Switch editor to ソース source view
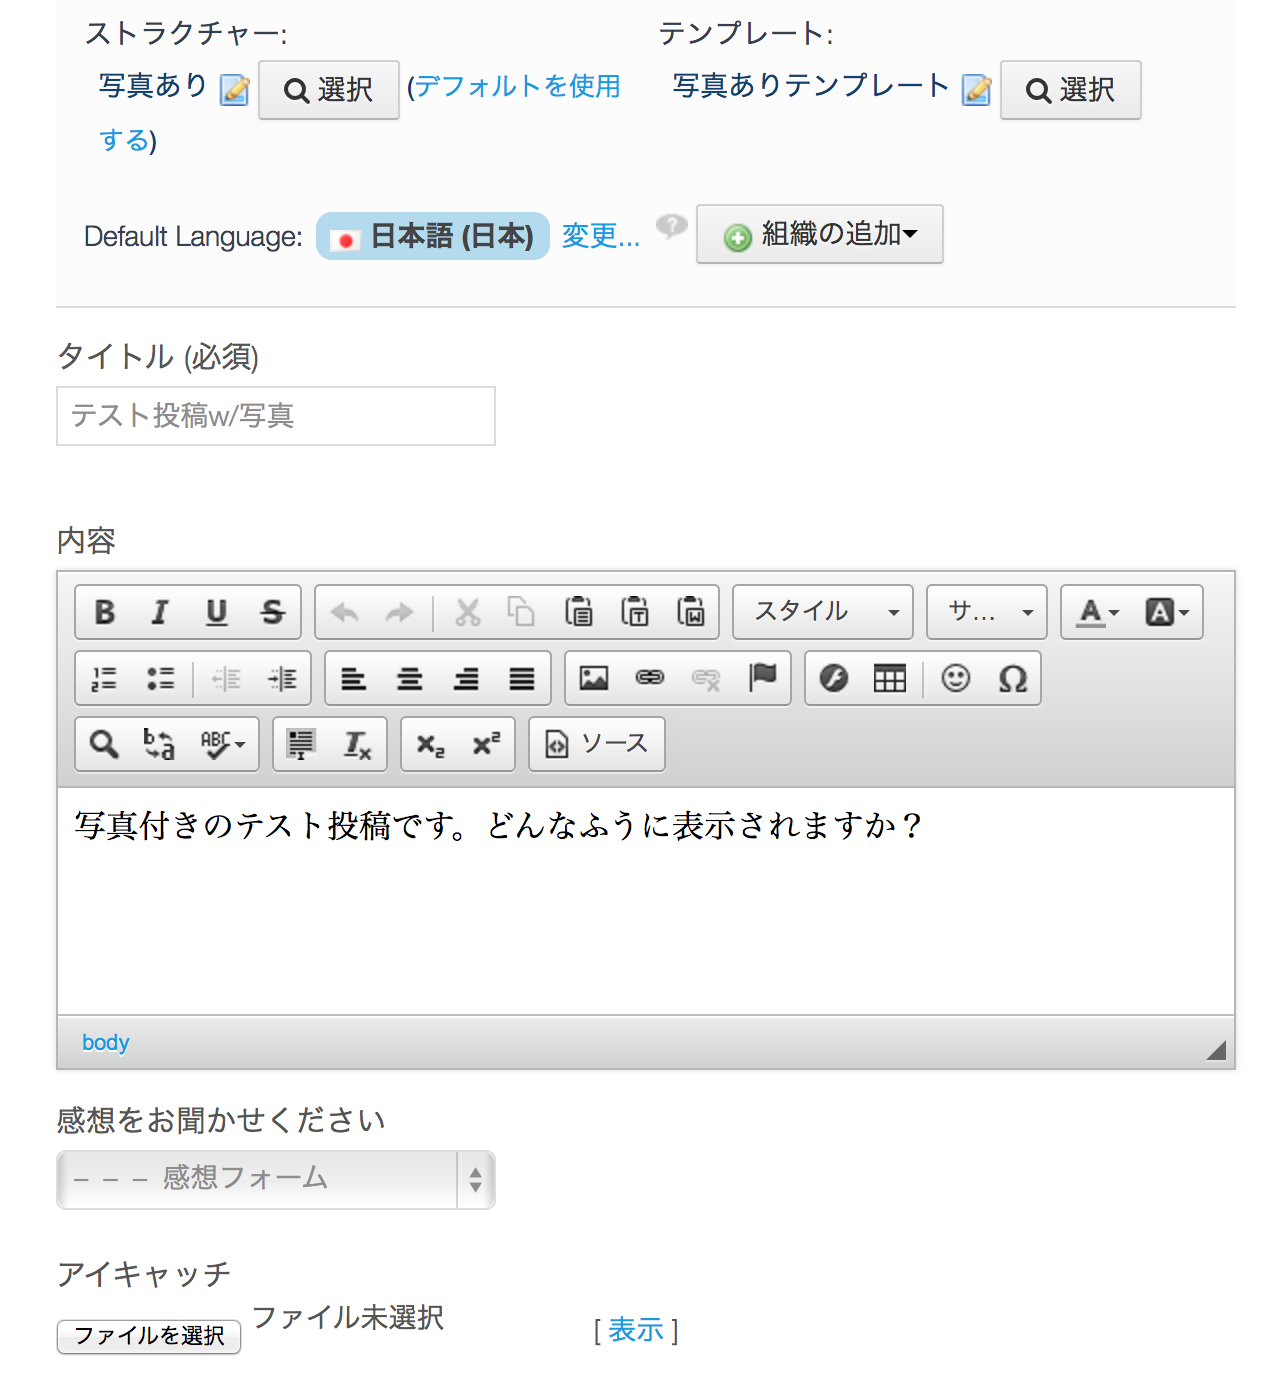The width and height of the screenshot is (1262, 1386). 597,744
